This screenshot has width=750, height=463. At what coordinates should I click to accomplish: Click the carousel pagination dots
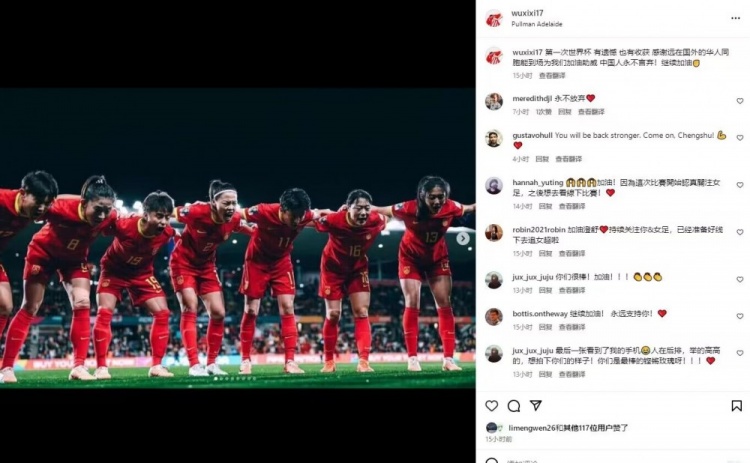click(235, 379)
